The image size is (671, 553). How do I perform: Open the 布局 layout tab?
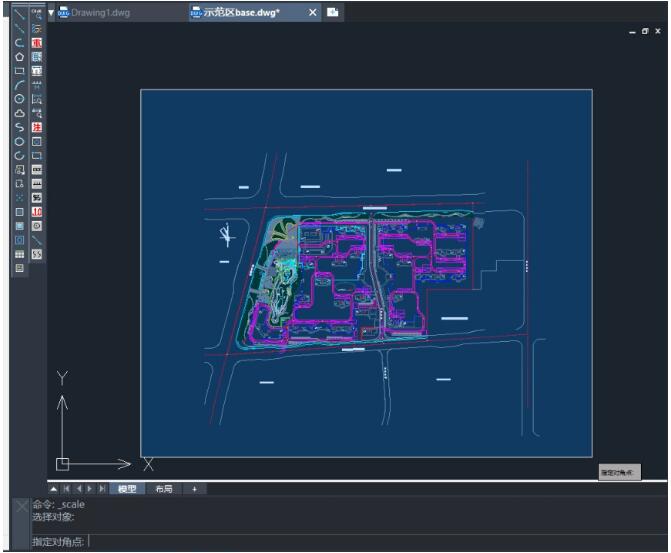[x=162, y=489]
